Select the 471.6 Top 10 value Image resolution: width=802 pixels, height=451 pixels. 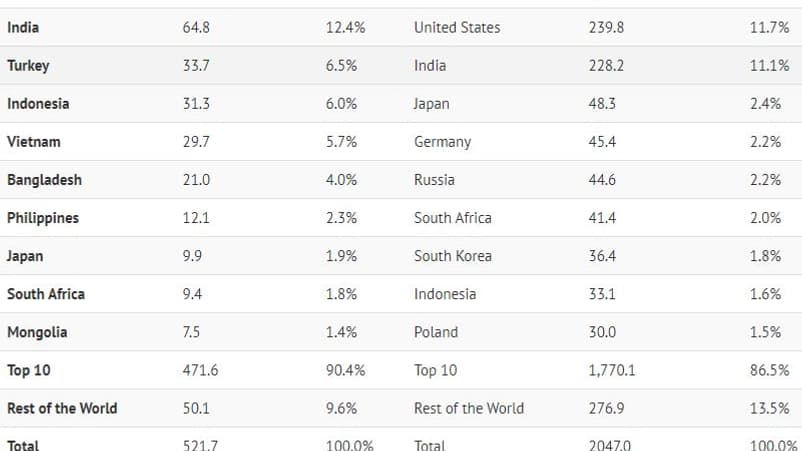click(x=200, y=370)
